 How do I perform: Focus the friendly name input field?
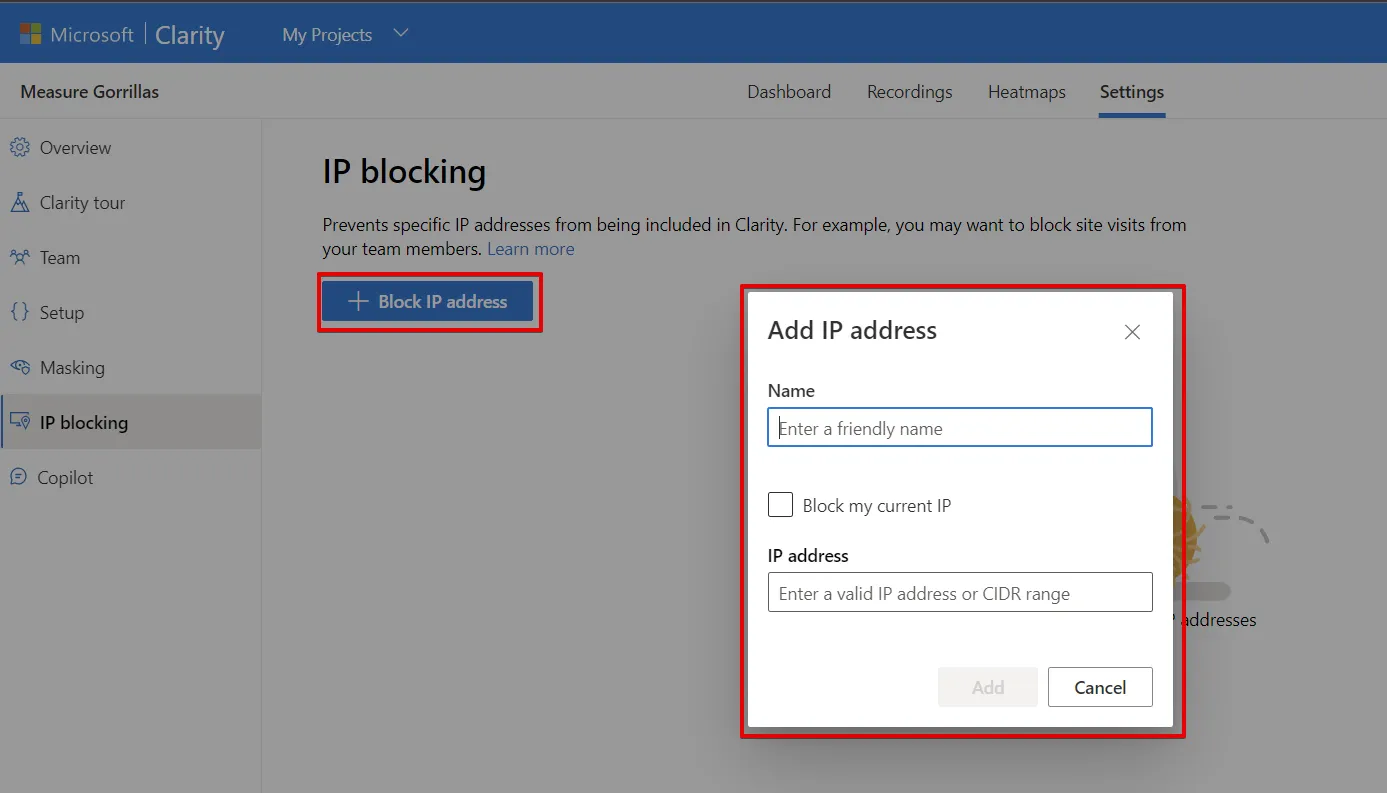coord(960,427)
